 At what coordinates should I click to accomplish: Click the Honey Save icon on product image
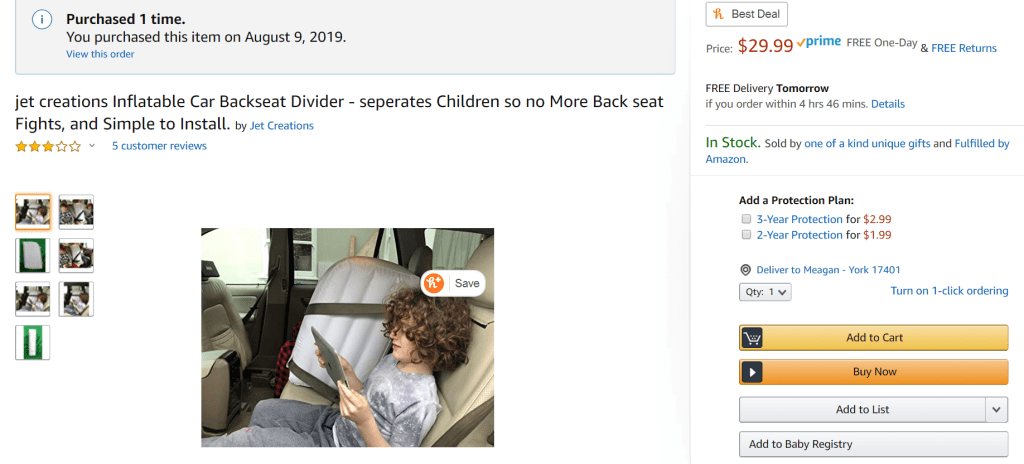433,283
